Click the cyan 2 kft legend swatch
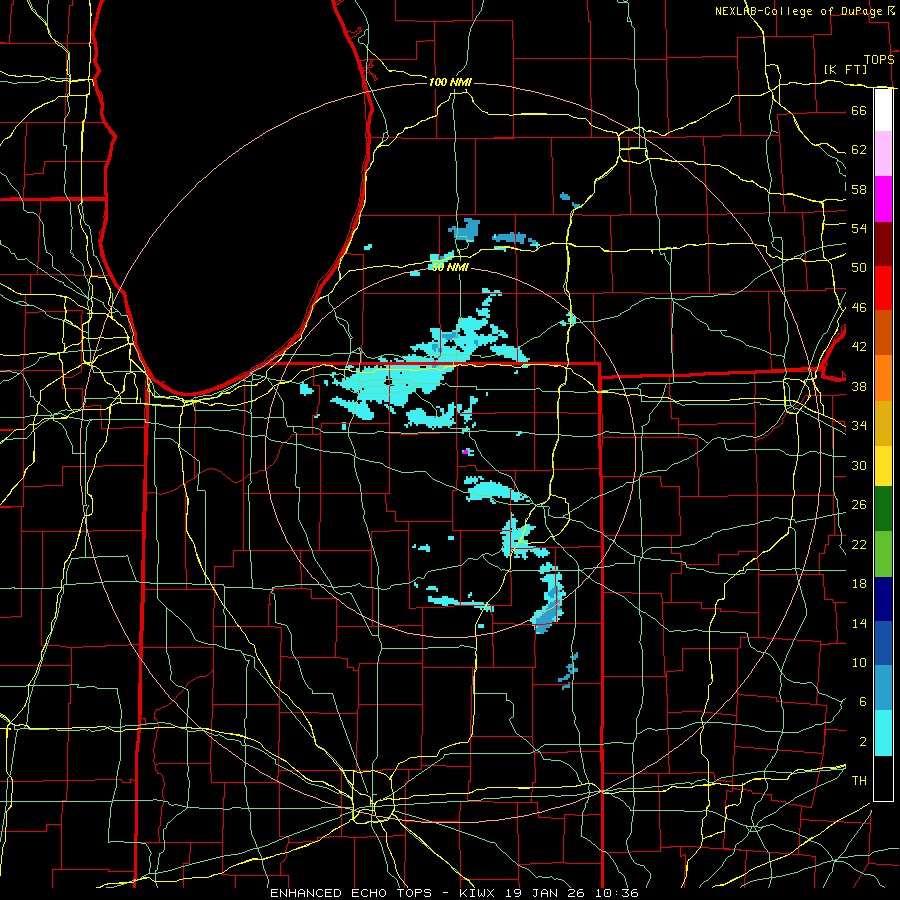The height and width of the screenshot is (900, 900). click(883, 733)
